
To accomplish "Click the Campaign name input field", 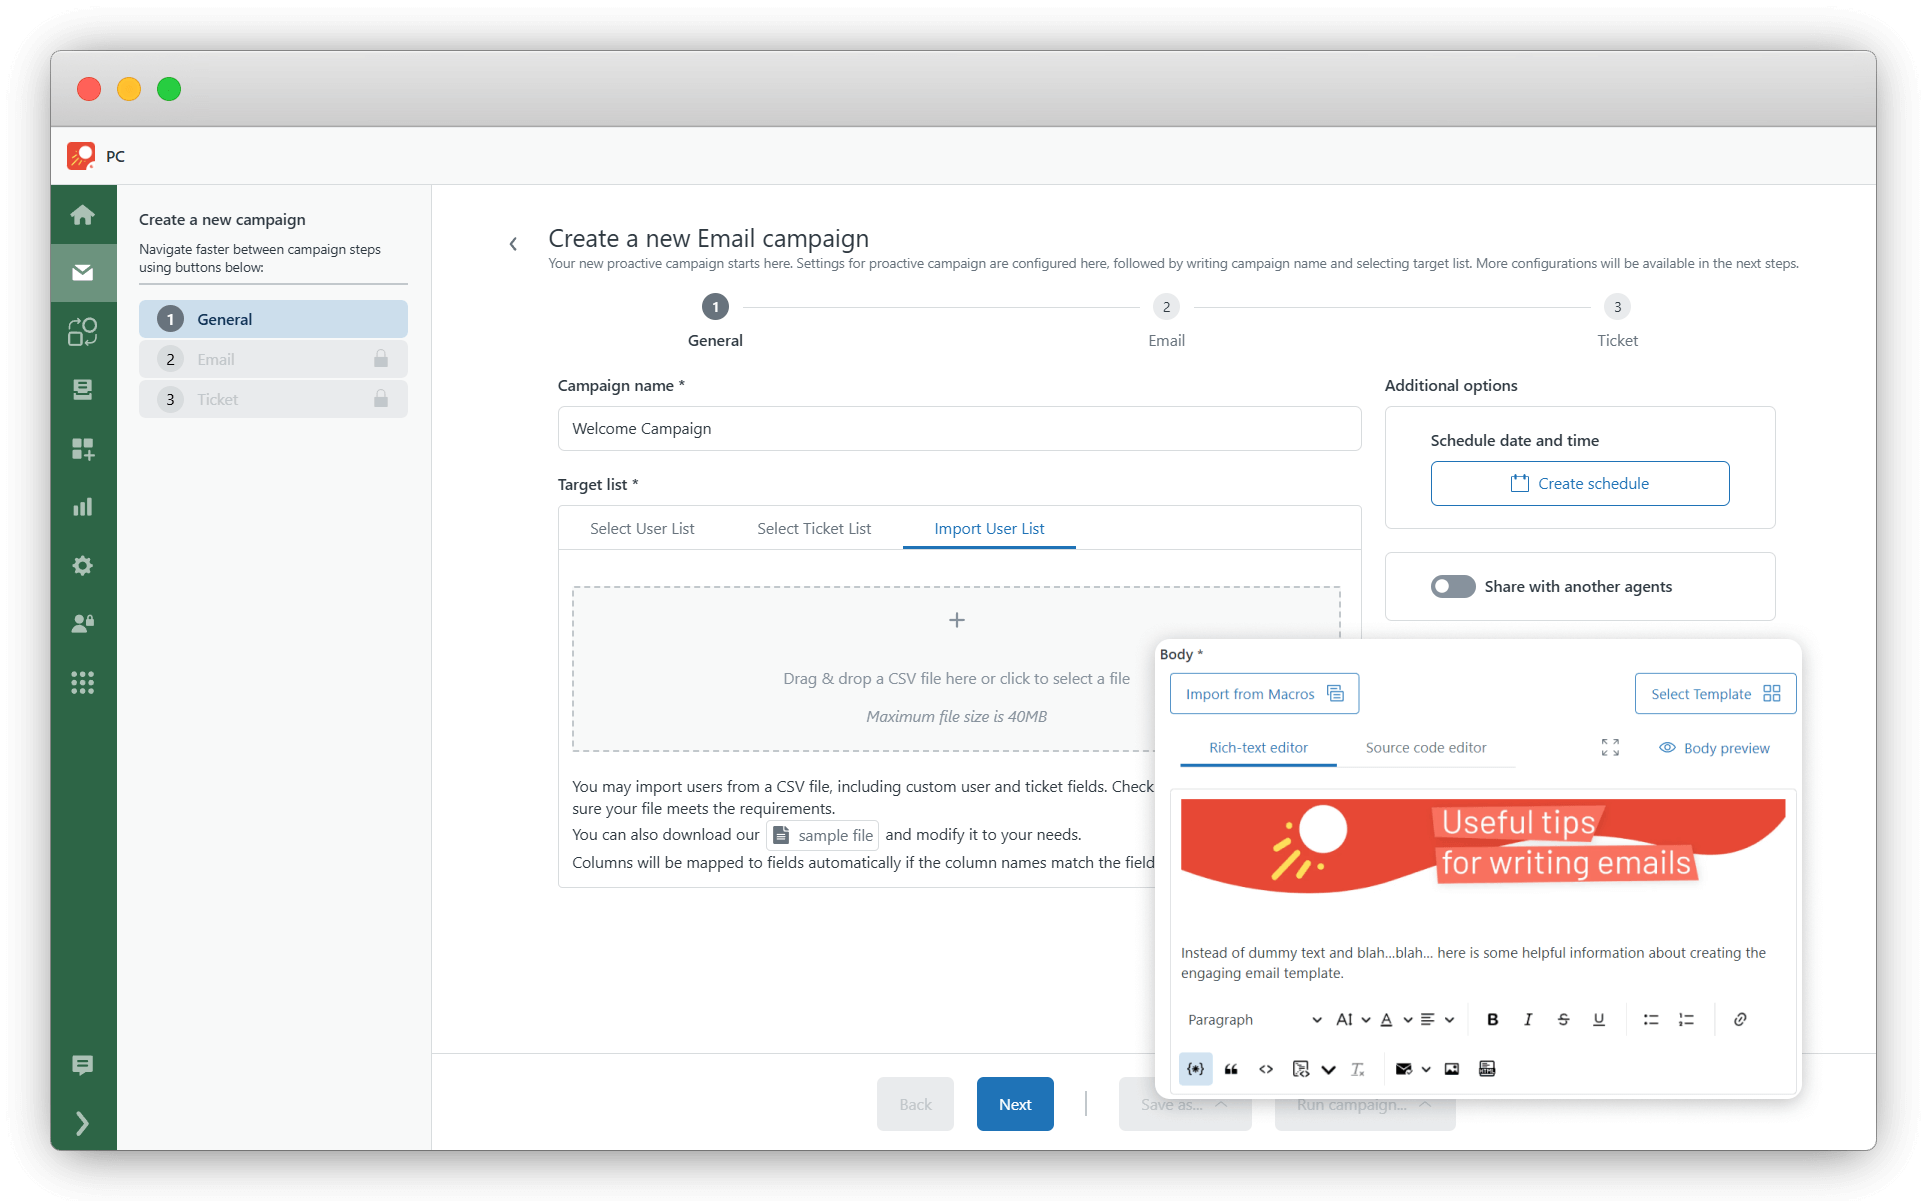I will point(959,428).
